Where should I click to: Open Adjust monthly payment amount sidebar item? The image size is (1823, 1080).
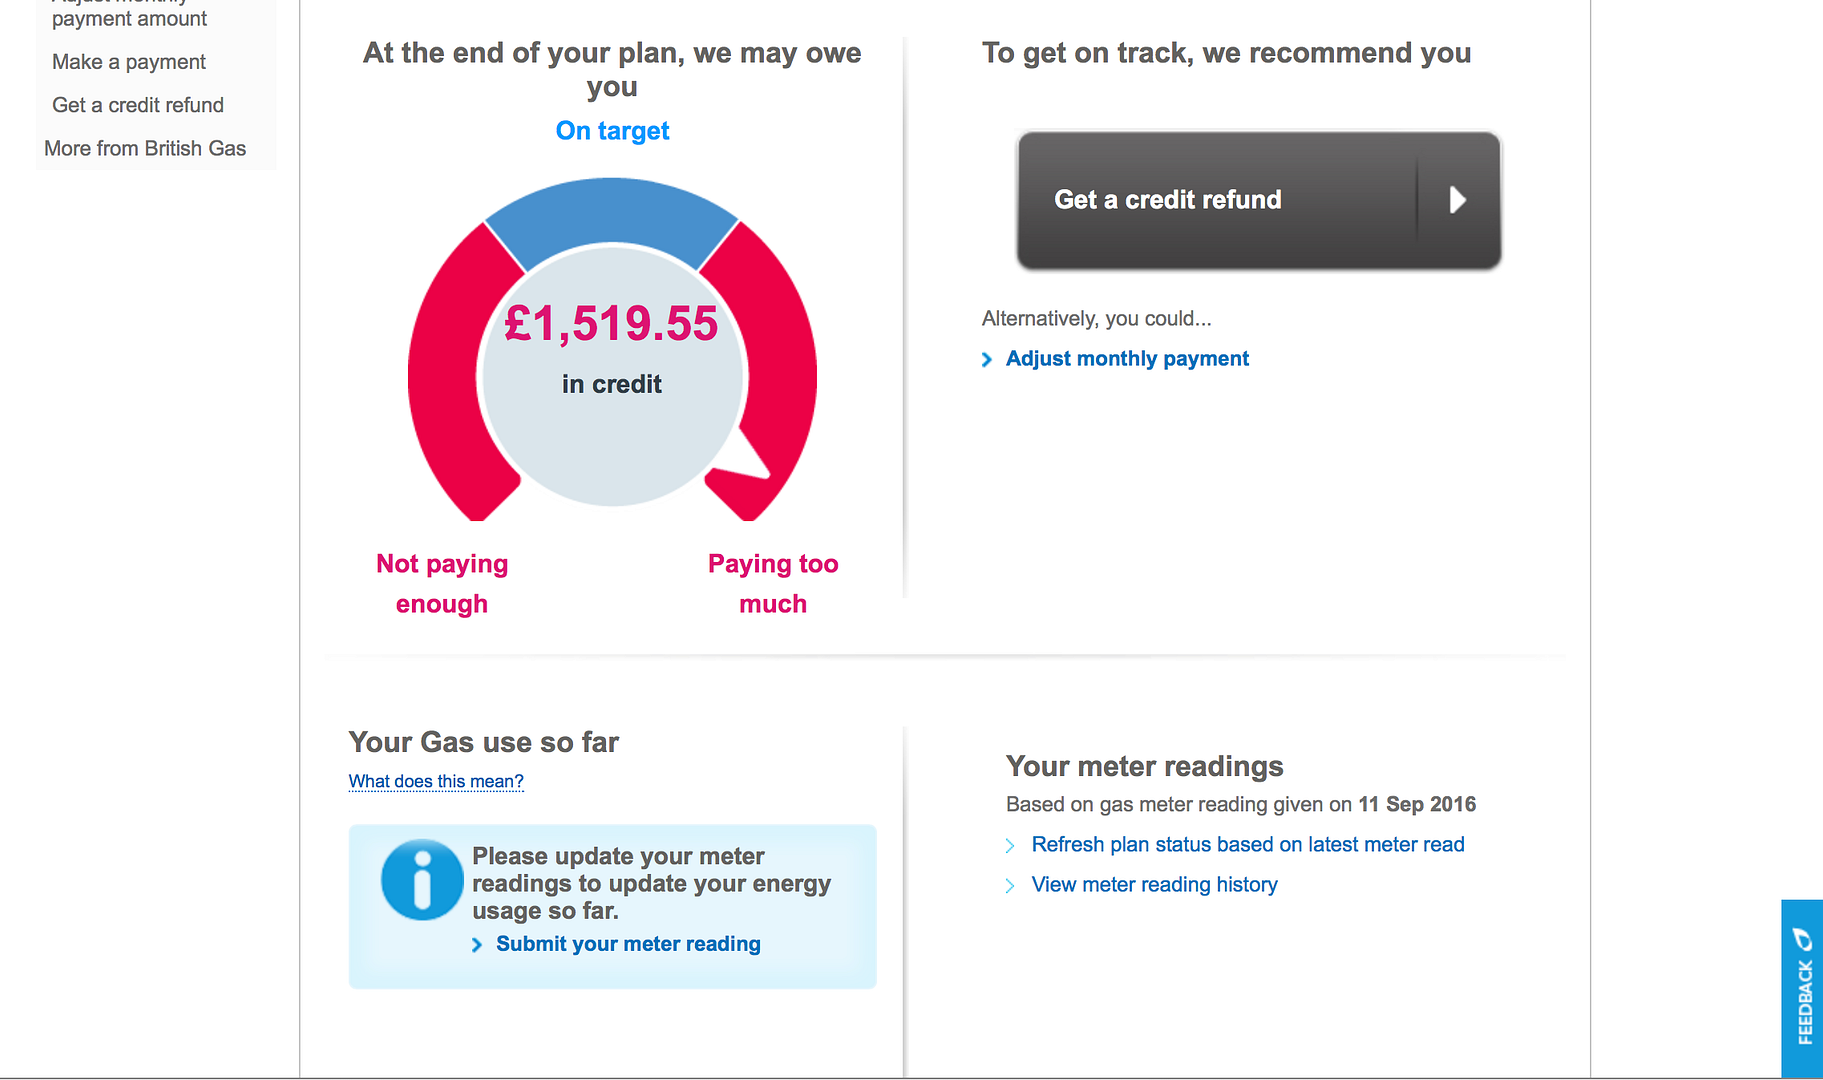(129, 16)
